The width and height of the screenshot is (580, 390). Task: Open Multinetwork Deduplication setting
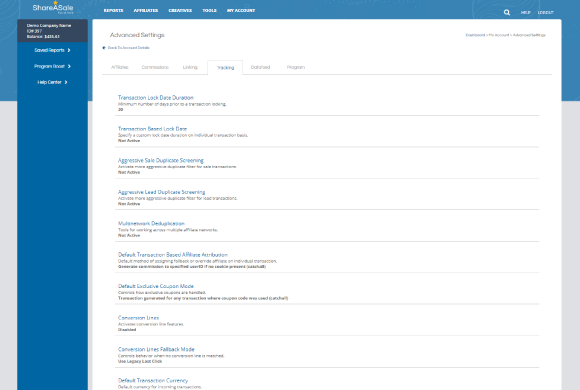click(x=151, y=223)
